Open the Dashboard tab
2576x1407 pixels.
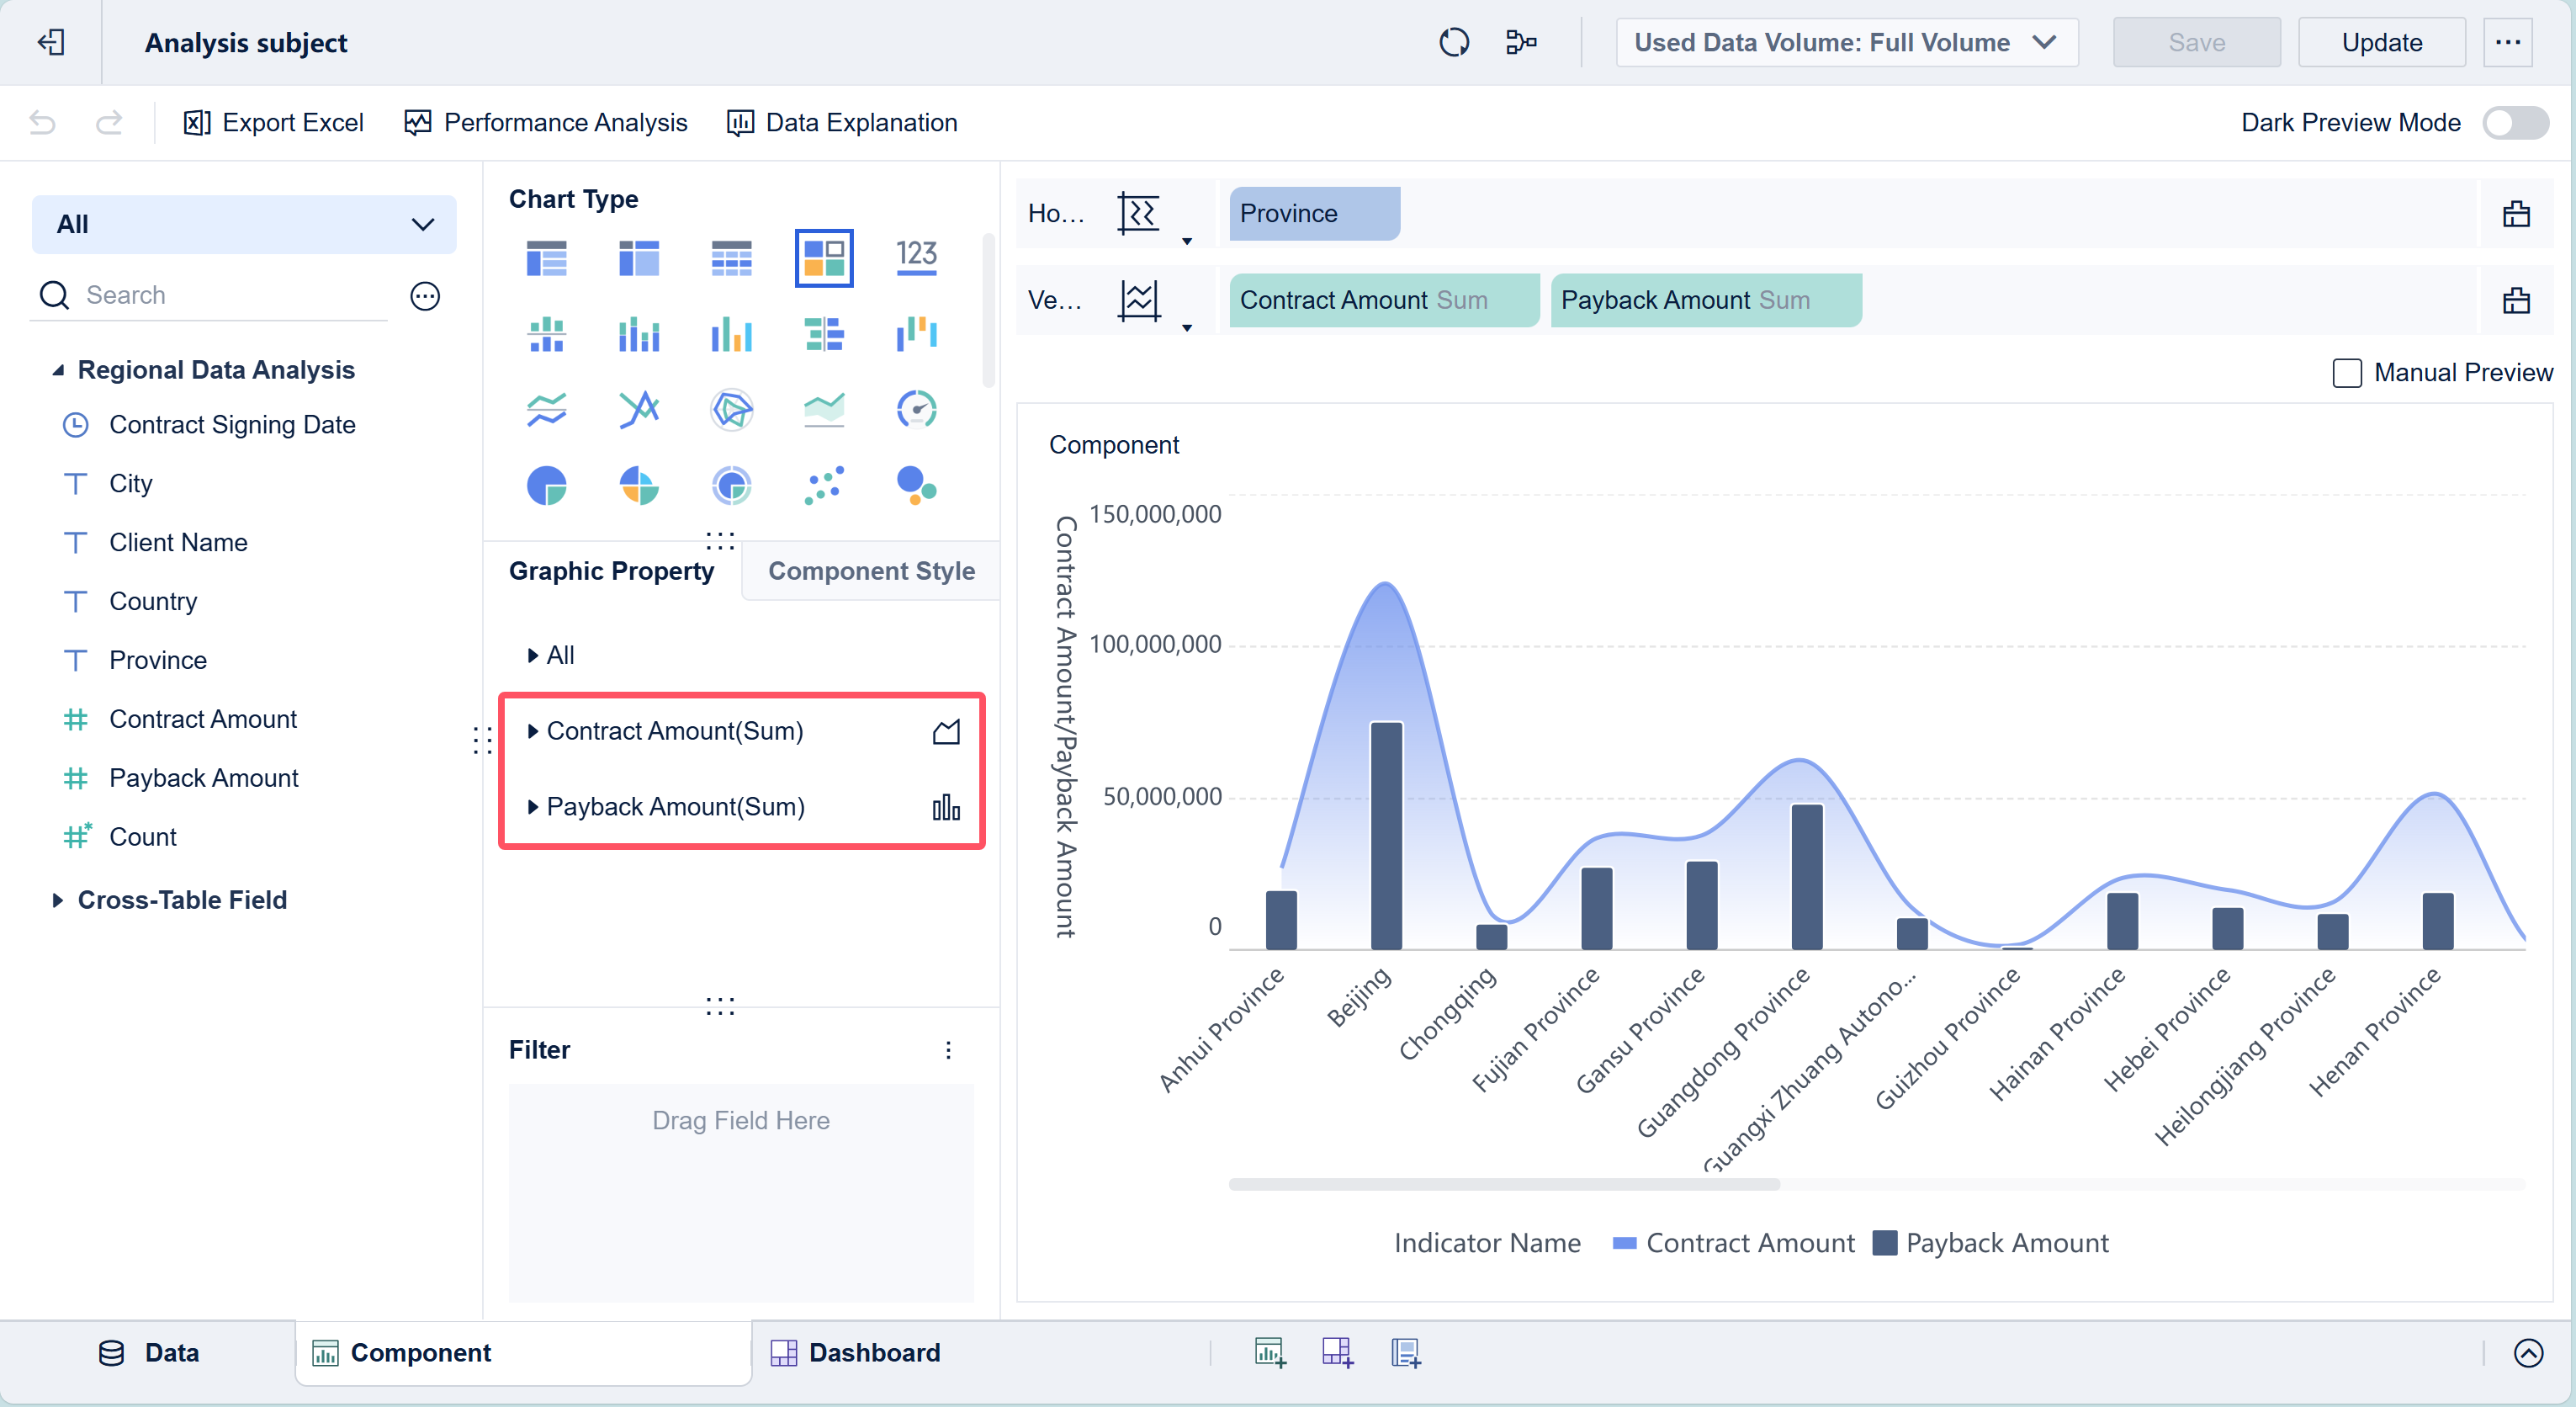(x=855, y=1352)
